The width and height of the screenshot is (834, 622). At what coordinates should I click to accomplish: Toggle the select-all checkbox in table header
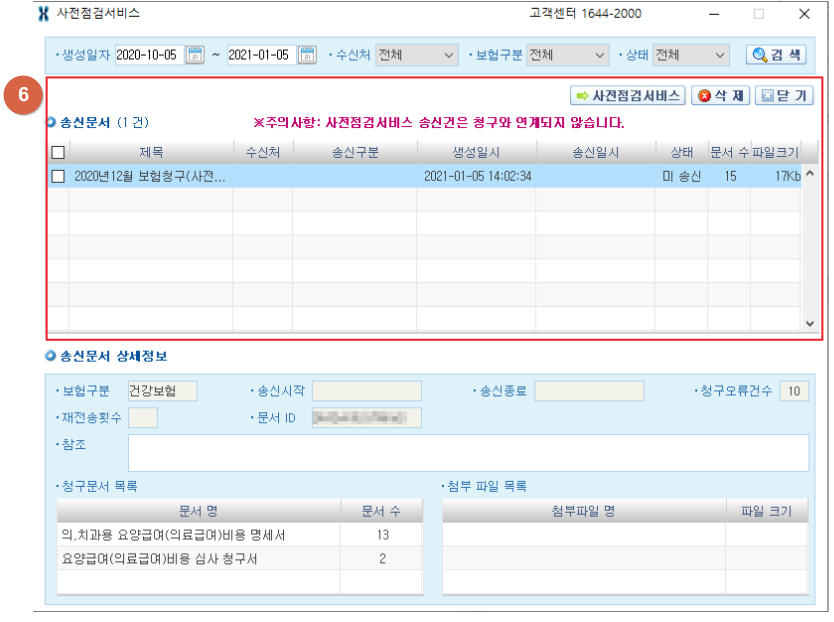pyautogui.click(x=58, y=152)
